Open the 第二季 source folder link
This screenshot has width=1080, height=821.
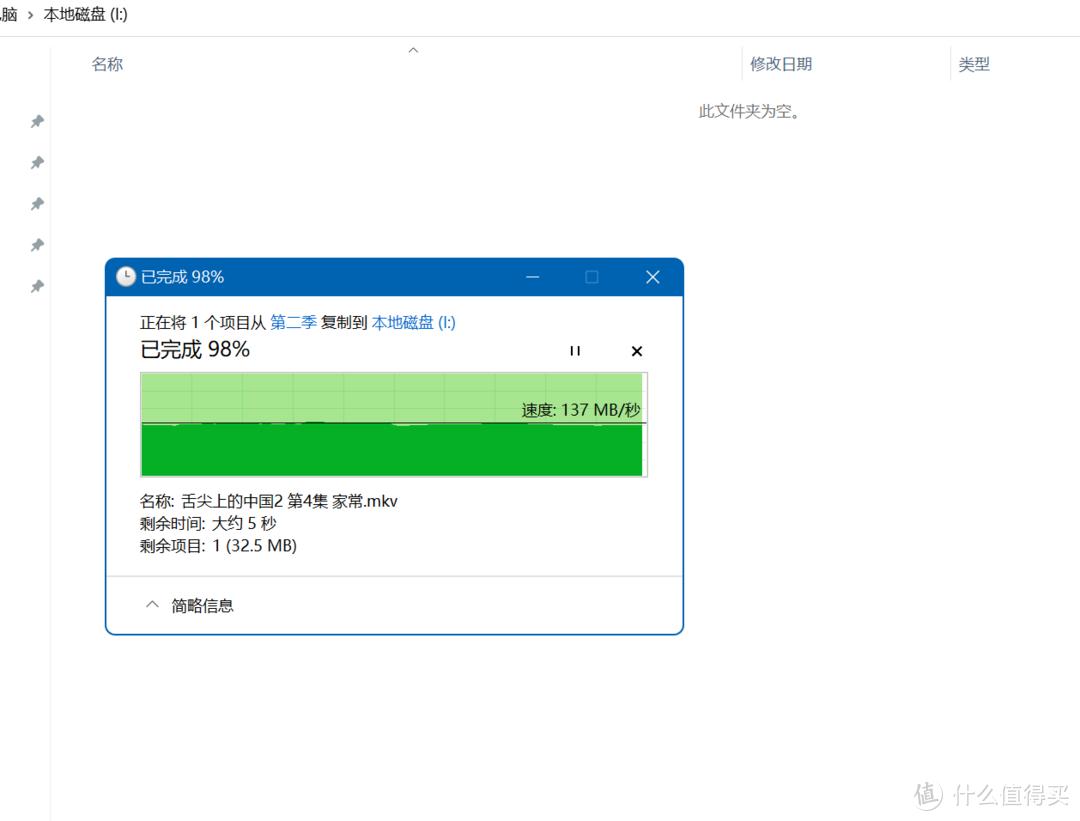(292, 322)
